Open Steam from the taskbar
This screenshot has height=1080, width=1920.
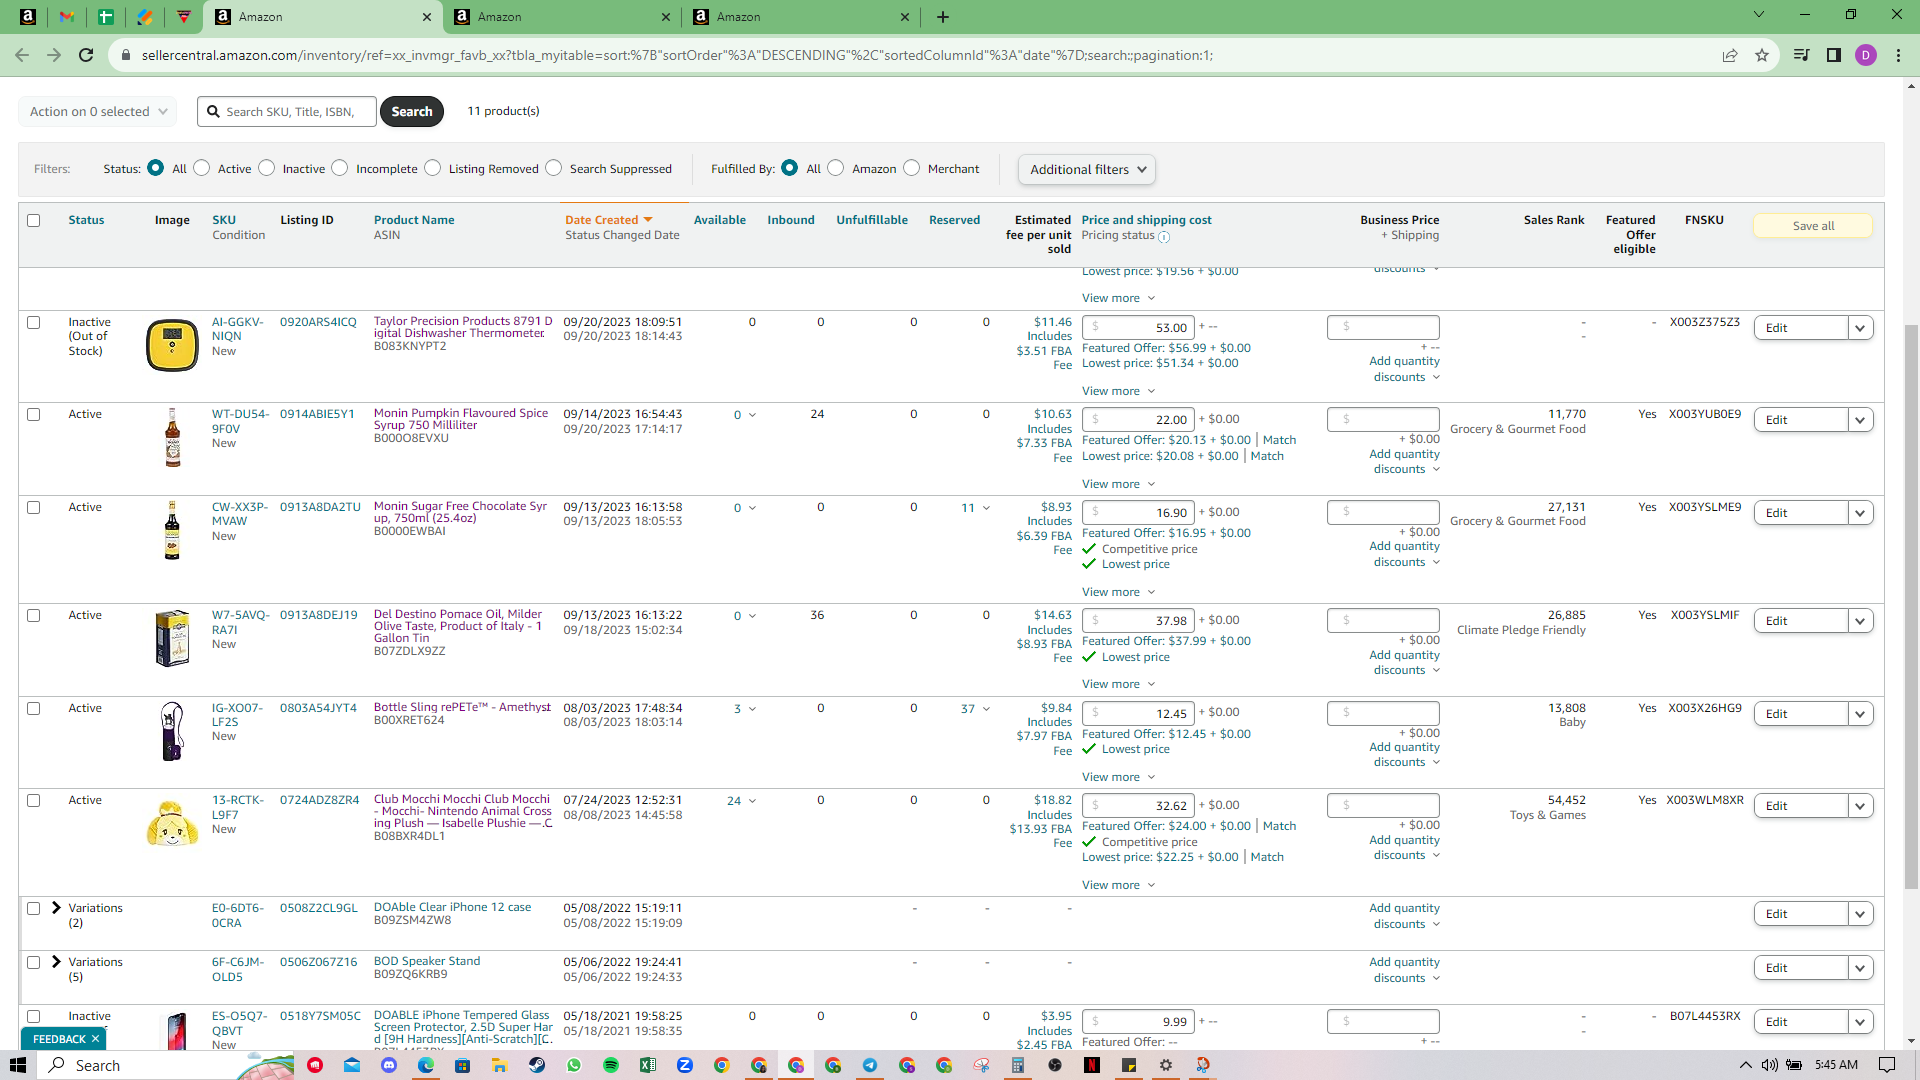pos(537,1065)
